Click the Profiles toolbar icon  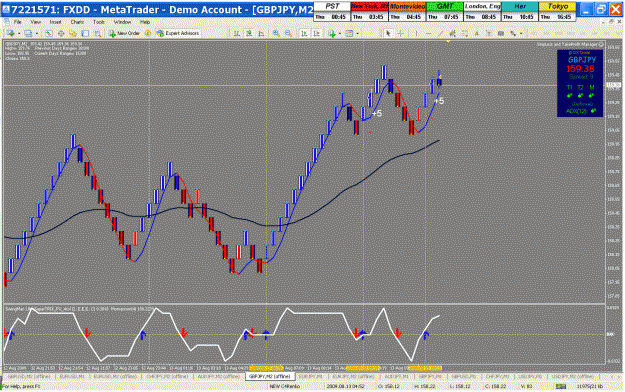click(28, 34)
